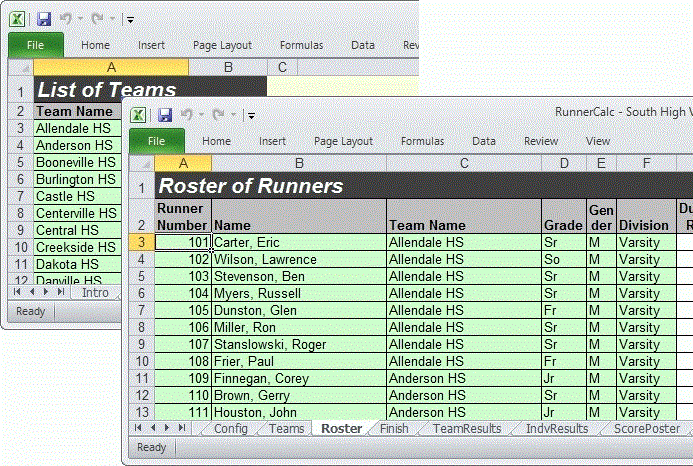Select cell 'Stanslowski, Roger'

pyautogui.click(x=299, y=344)
